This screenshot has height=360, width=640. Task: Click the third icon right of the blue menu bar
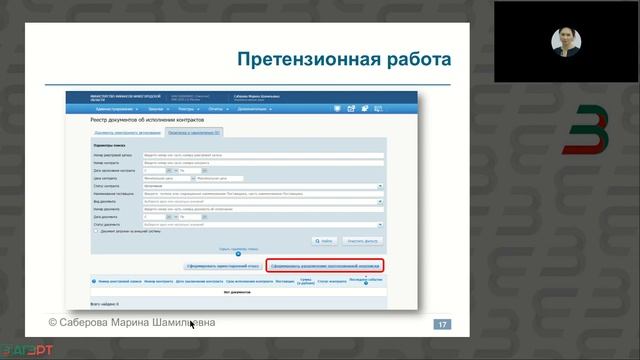point(364,109)
